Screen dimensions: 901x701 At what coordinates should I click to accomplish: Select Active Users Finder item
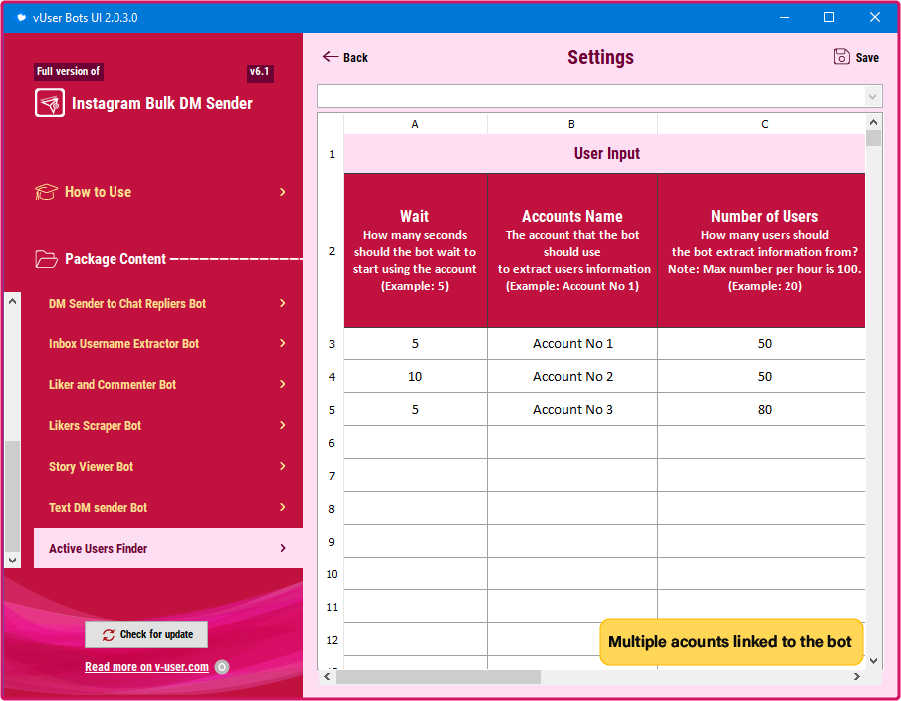coord(168,548)
